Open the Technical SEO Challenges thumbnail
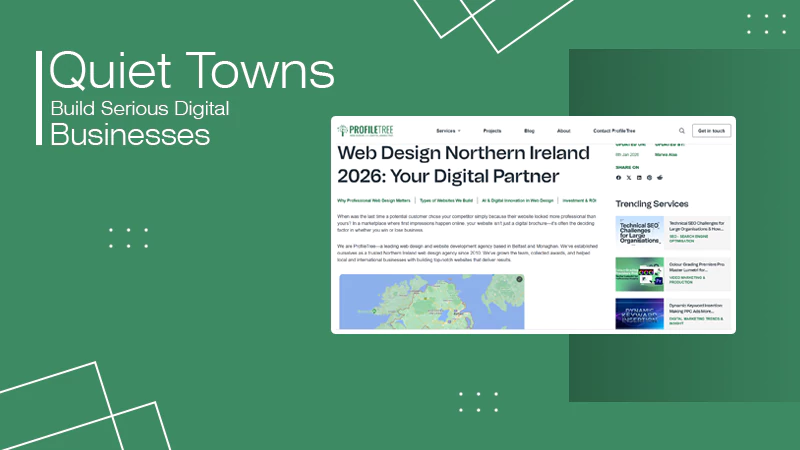Viewport: 800px width, 450px height. coord(639,233)
